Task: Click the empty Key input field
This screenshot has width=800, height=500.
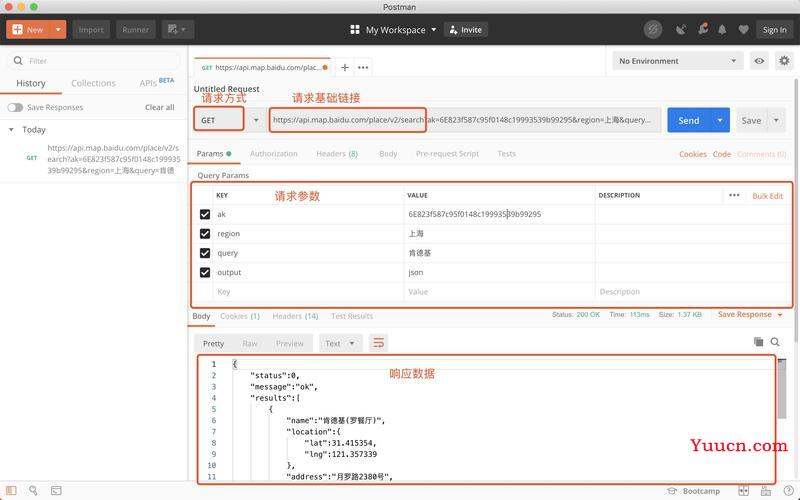Action: [308, 292]
